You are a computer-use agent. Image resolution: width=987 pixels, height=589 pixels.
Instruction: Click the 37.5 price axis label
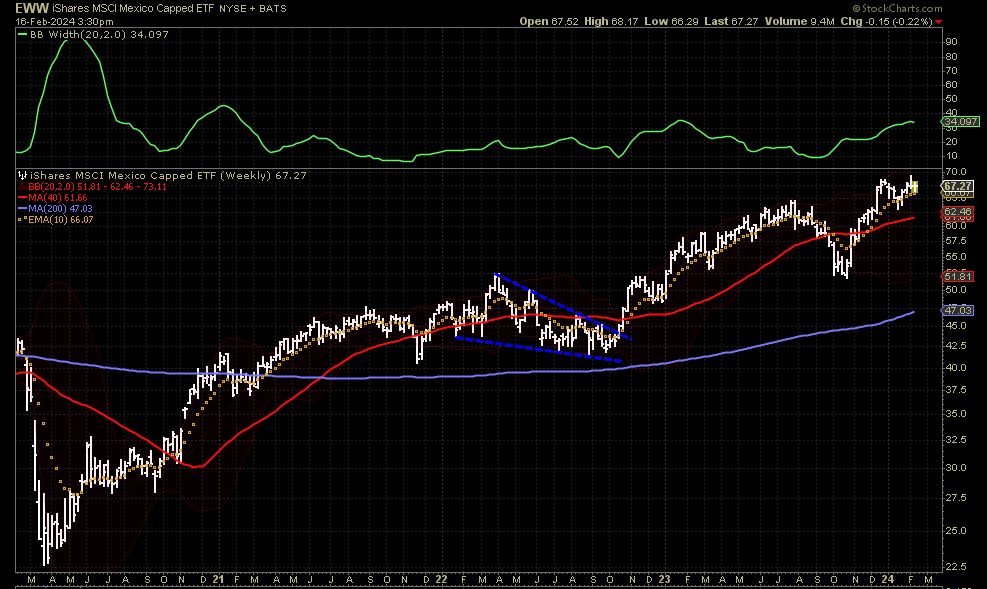coord(956,390)
